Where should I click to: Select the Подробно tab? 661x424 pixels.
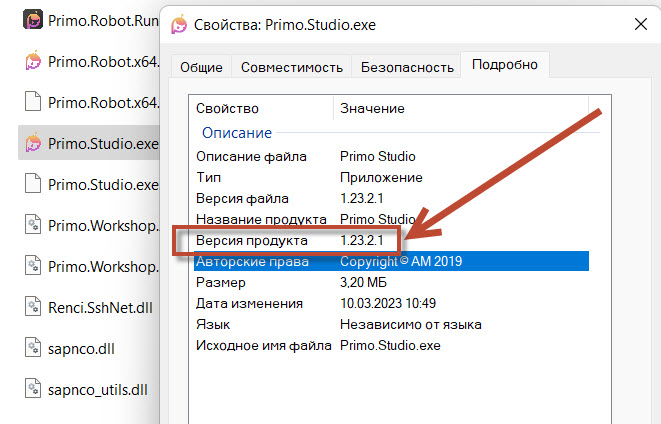[x=505, y=64]
